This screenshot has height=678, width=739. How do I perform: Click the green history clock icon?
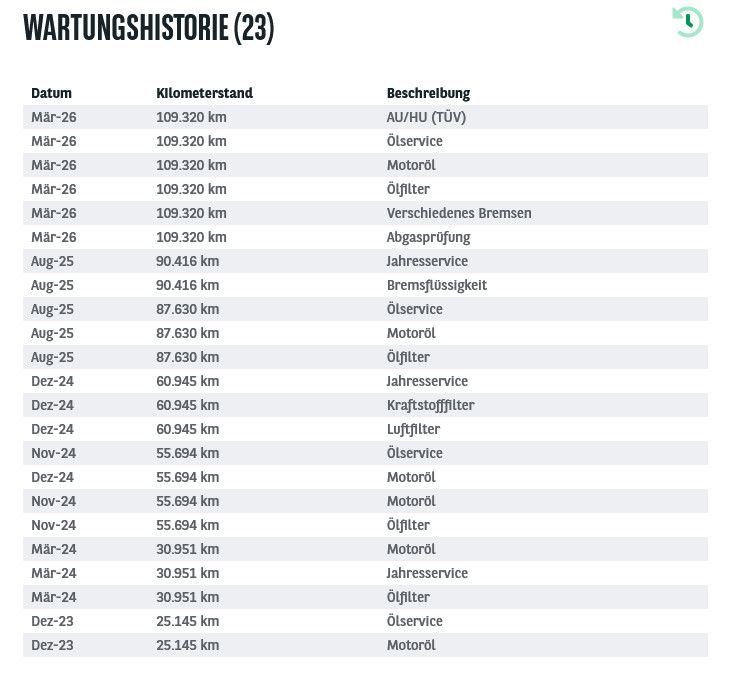click(x=688, y=22)
